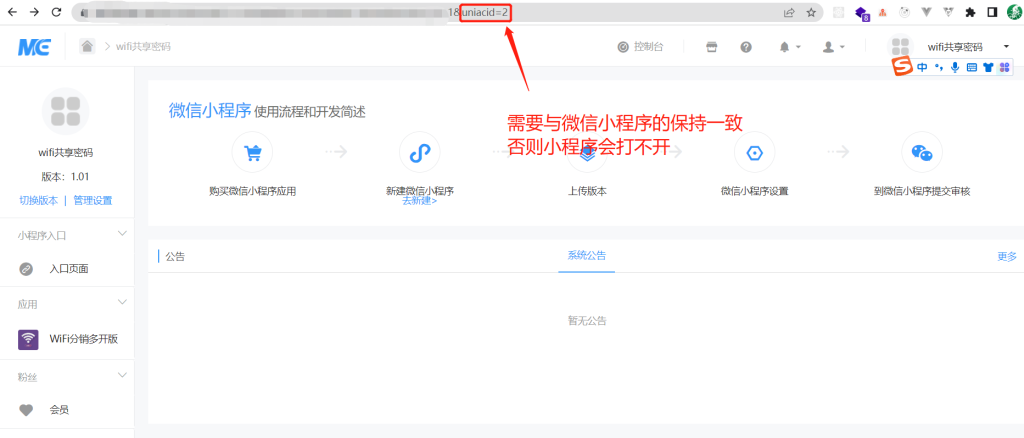Open the purple extension with the 8 badge
The image size is (1024, 438).
coord(862,12)
